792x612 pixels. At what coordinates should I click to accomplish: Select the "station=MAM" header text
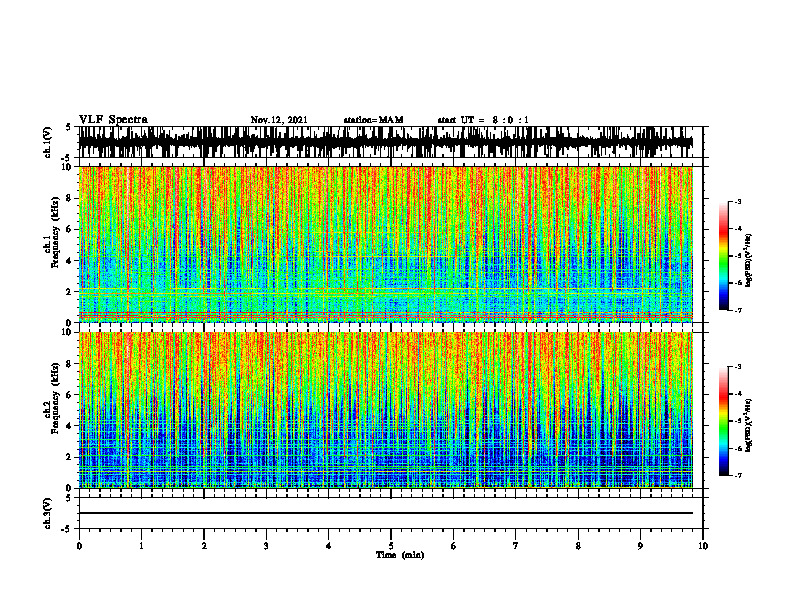(x=373, y=120)
